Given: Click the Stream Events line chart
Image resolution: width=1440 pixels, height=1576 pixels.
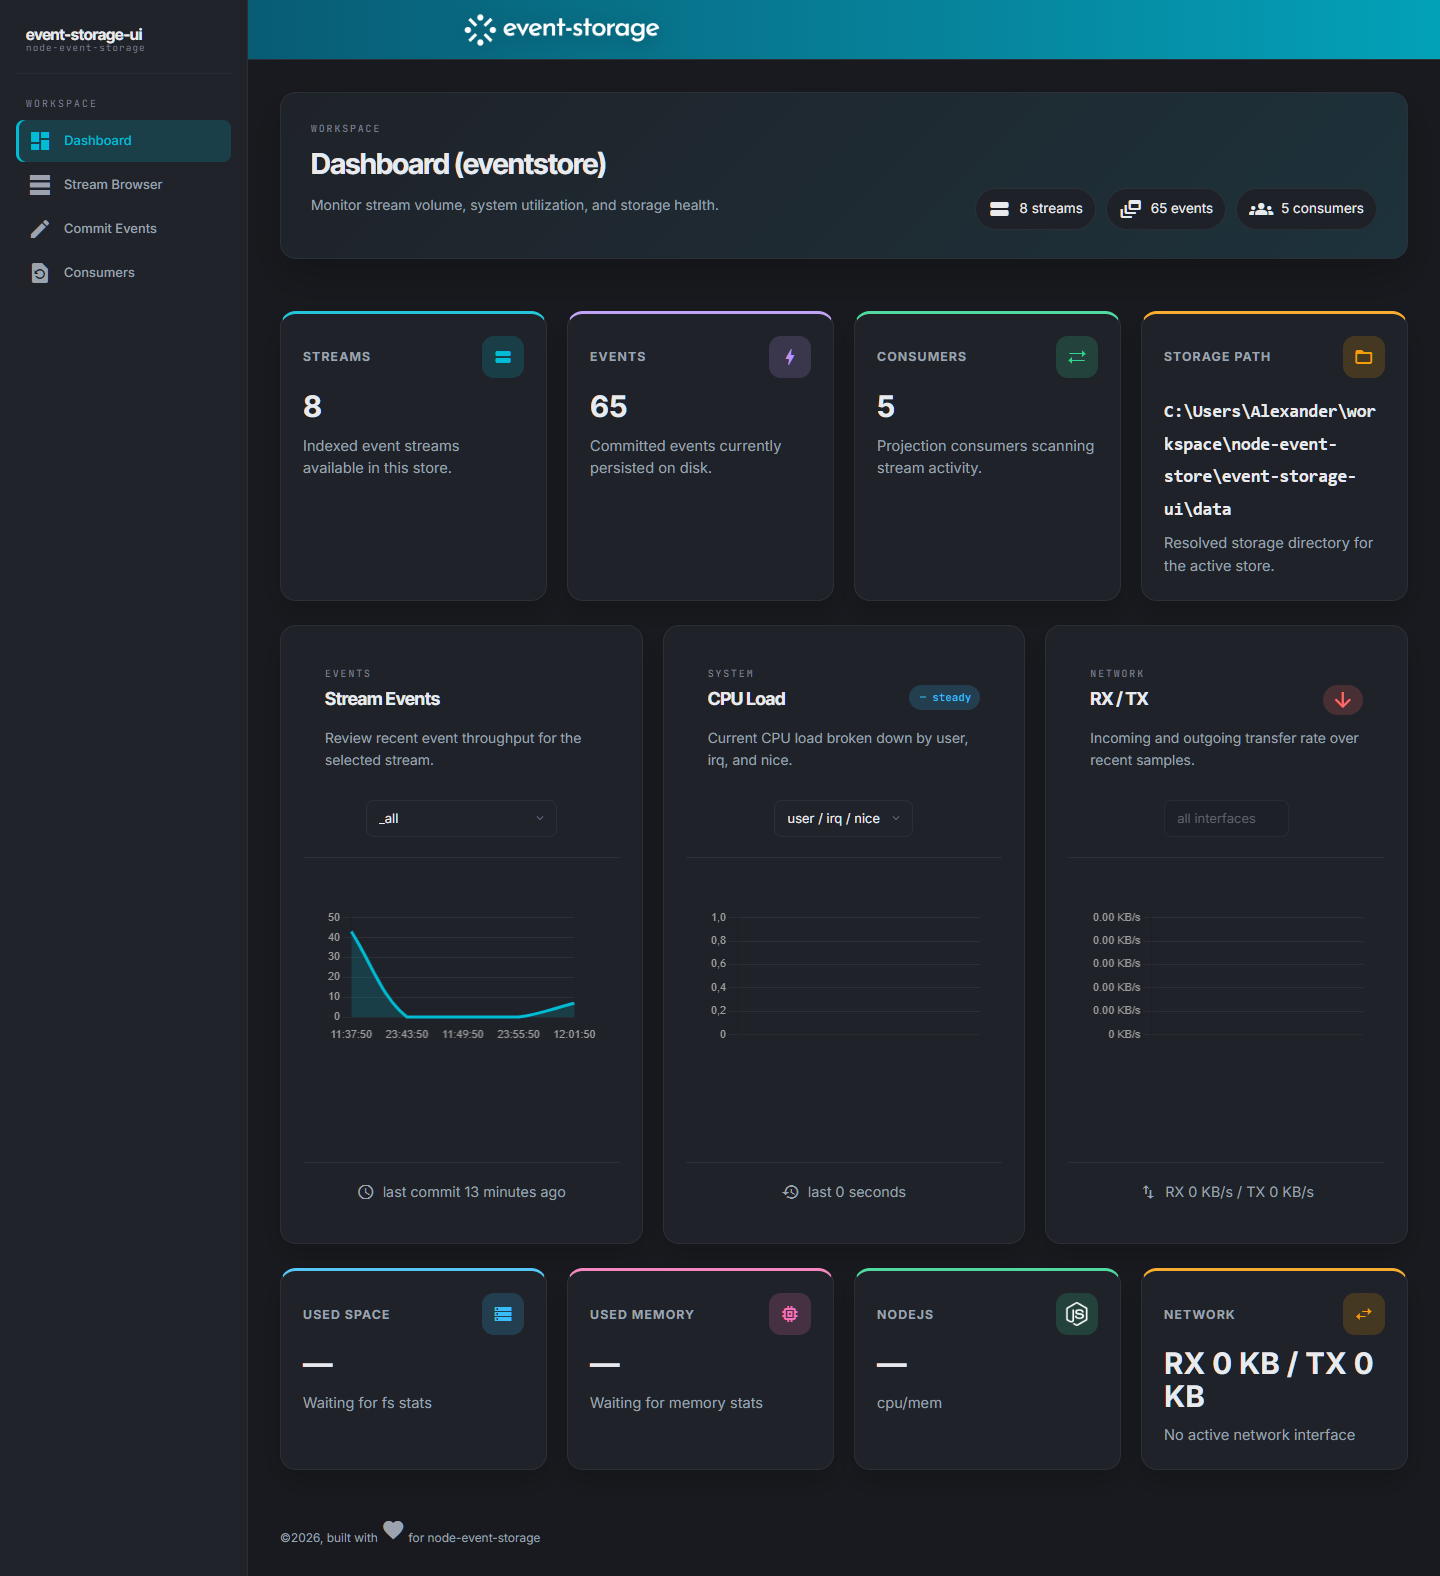Looking at the screenshot, I should pyautogui.click(x=461, y=975).
